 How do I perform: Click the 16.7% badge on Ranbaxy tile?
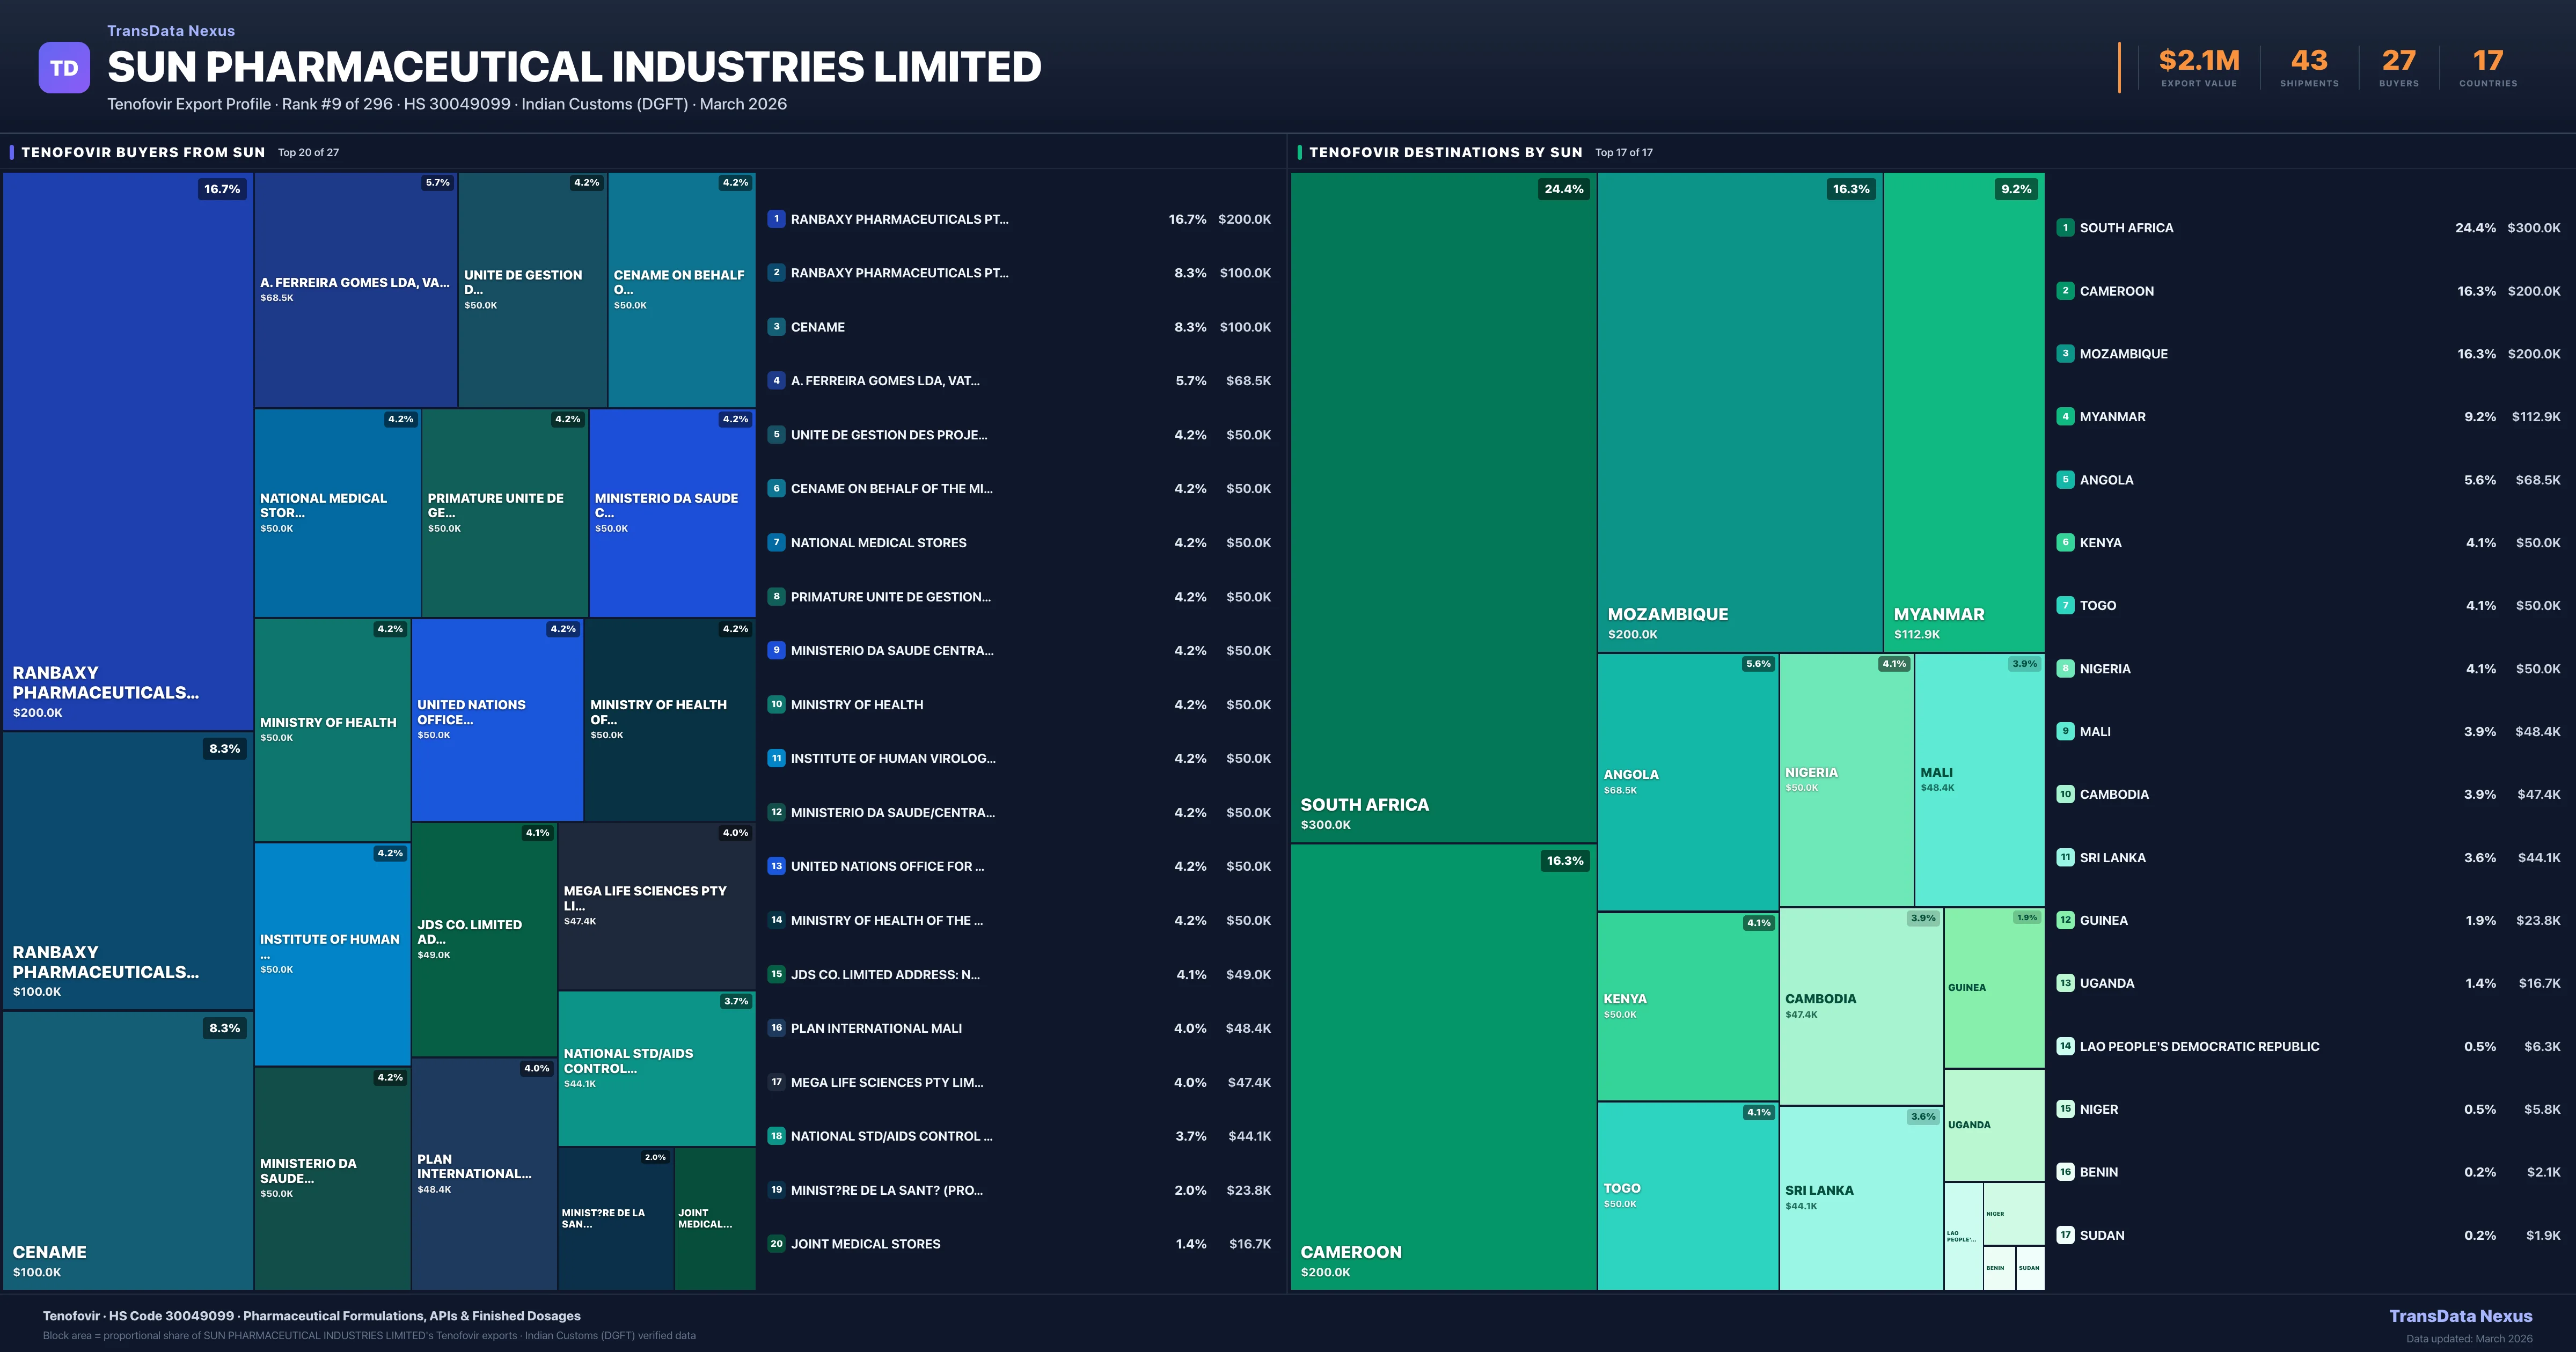[x=222, y=189]
